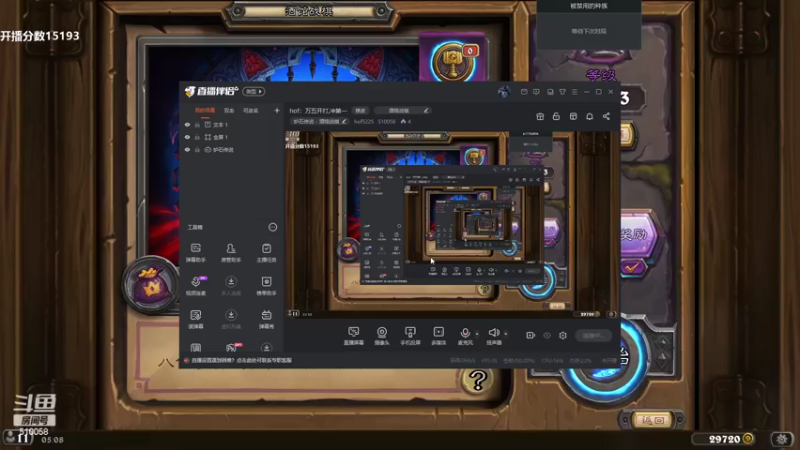Open the 房管助手 room manager tool
The image size is (800, 450).
tap(231, 253)
